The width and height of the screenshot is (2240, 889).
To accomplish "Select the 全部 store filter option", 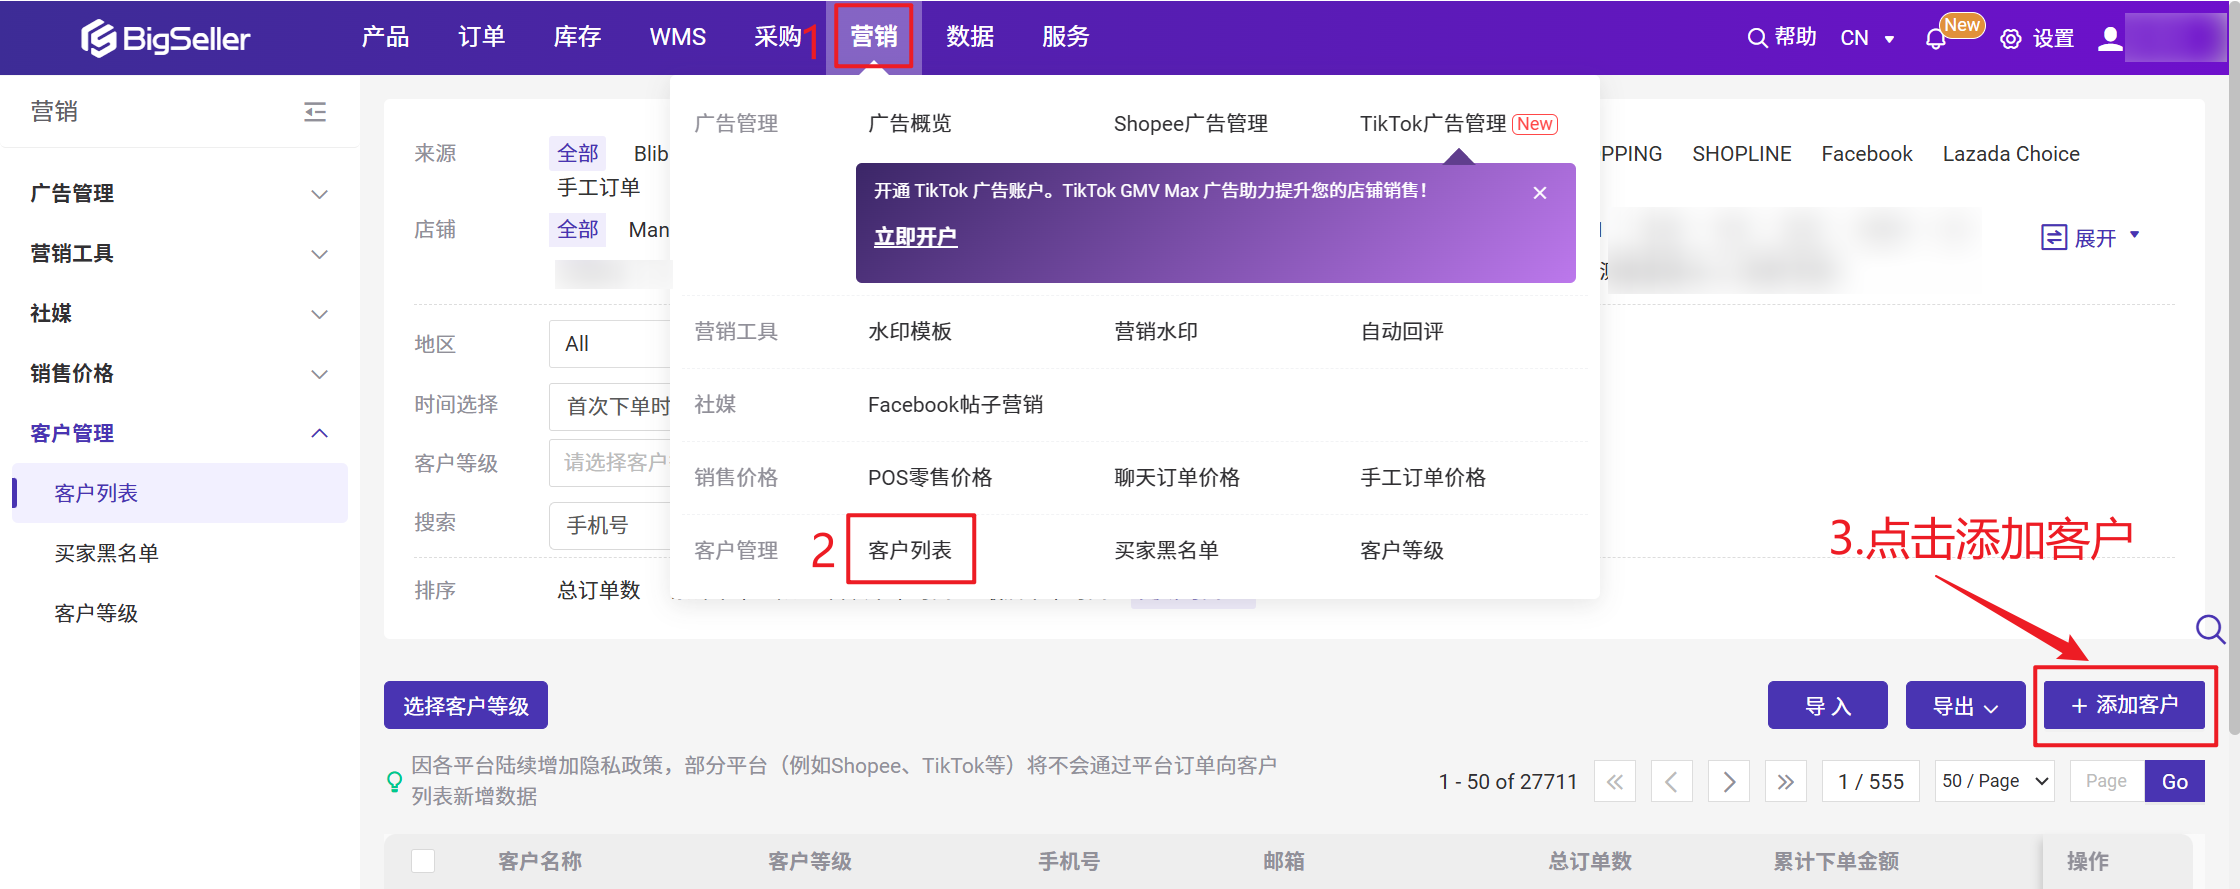I will (577, 229).
